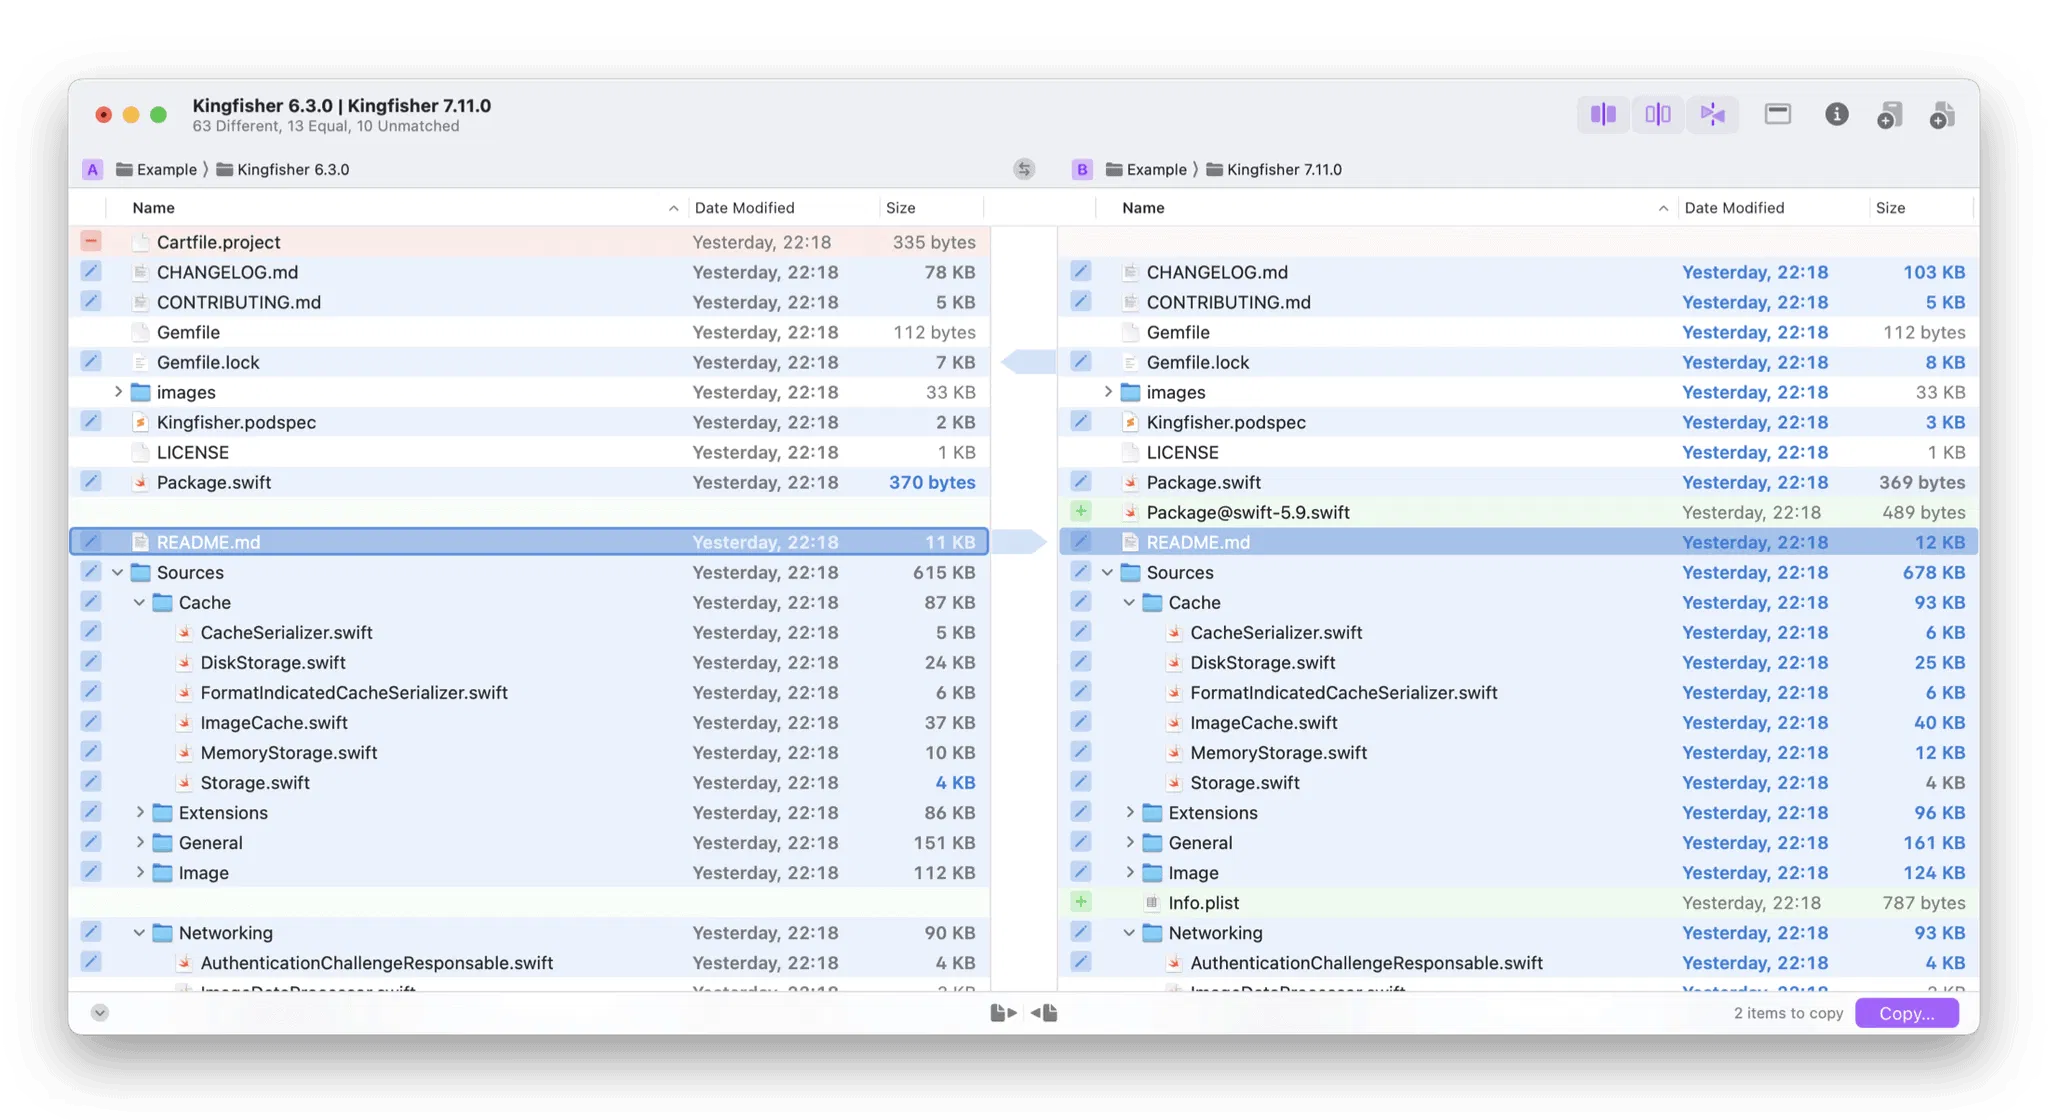The width and height of the screenshot is (2048, 1120).
Task: Toggle the filled split-pane filter icon
Action: (x=1603, y=114)
